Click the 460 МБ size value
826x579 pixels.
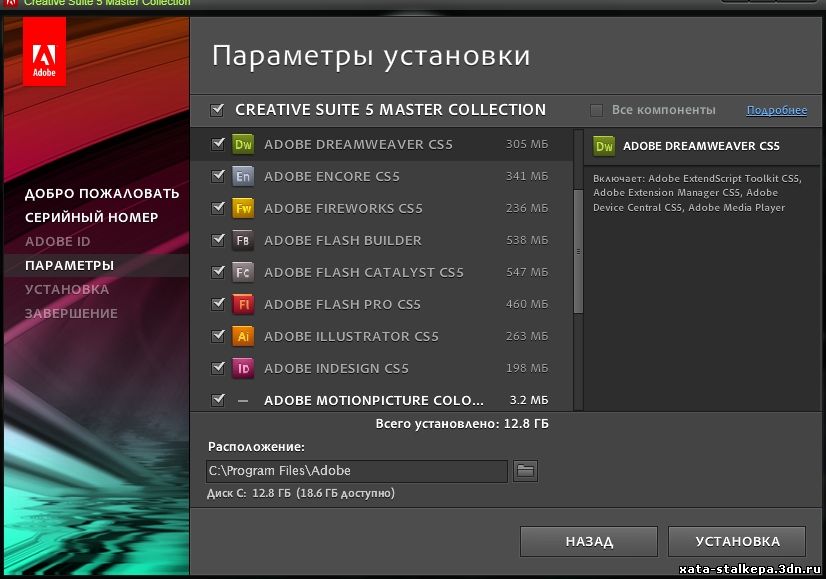tap(527, 304)
